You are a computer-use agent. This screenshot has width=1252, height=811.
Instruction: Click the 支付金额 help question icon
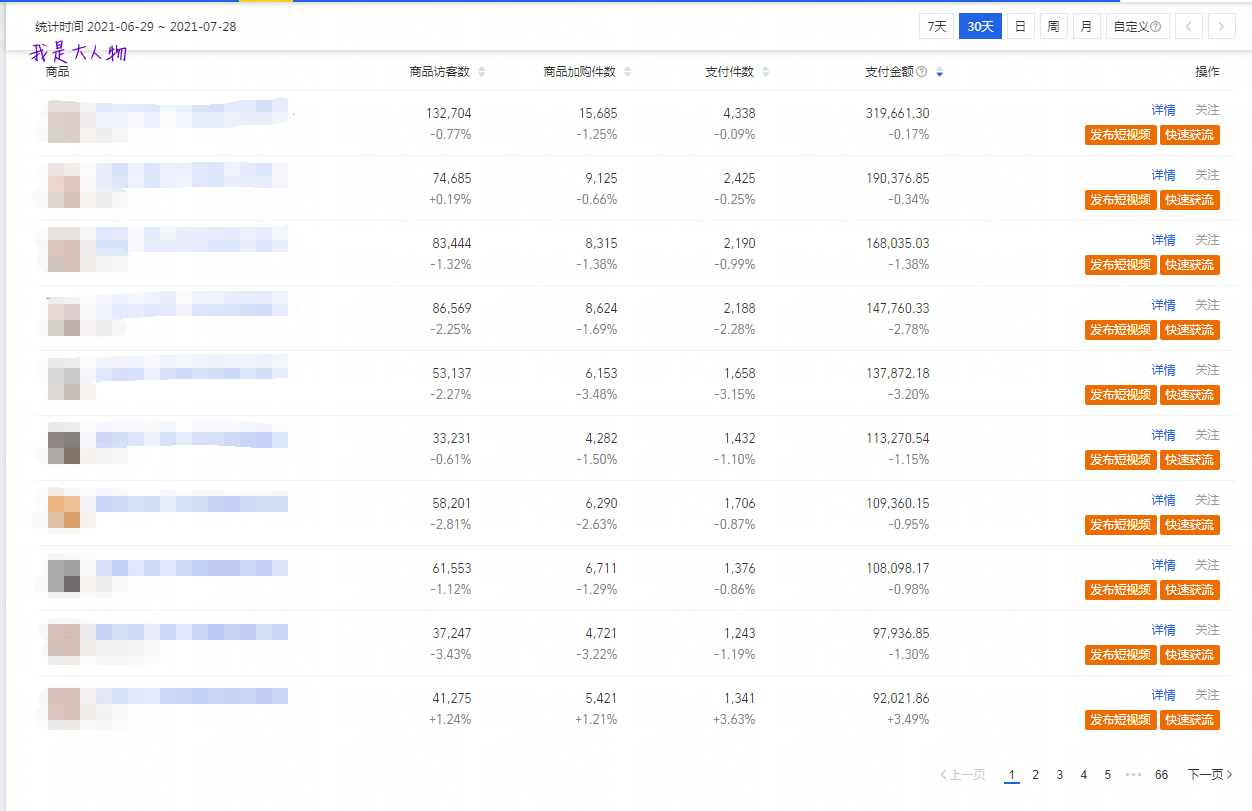(x=922, y=72)
